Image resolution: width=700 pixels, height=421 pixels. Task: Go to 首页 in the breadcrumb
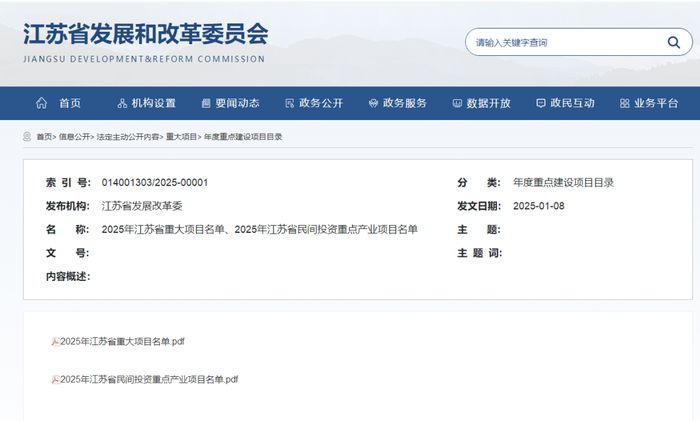tap(44, 137)
